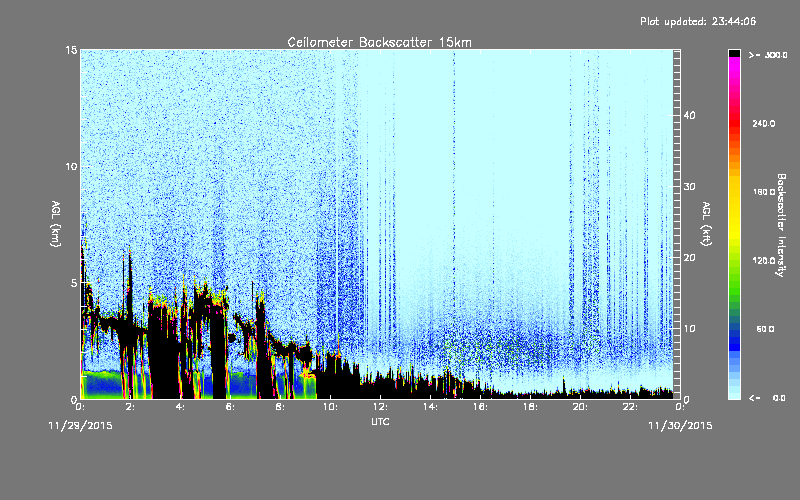Select the '8:' hour tick label
The width and height of the screenshot is (800, 500).
click(x=280, y=407)
